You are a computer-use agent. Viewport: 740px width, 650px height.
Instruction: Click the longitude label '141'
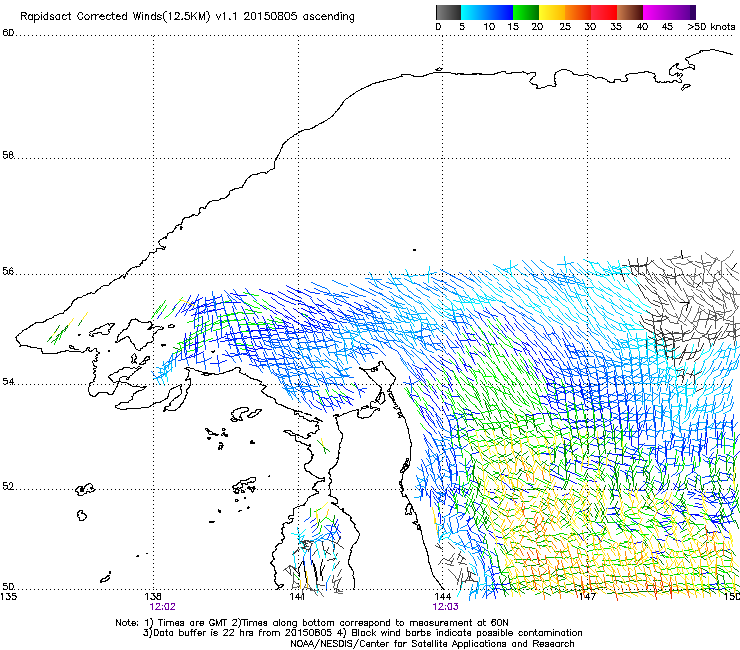click(x=297, y=596)
